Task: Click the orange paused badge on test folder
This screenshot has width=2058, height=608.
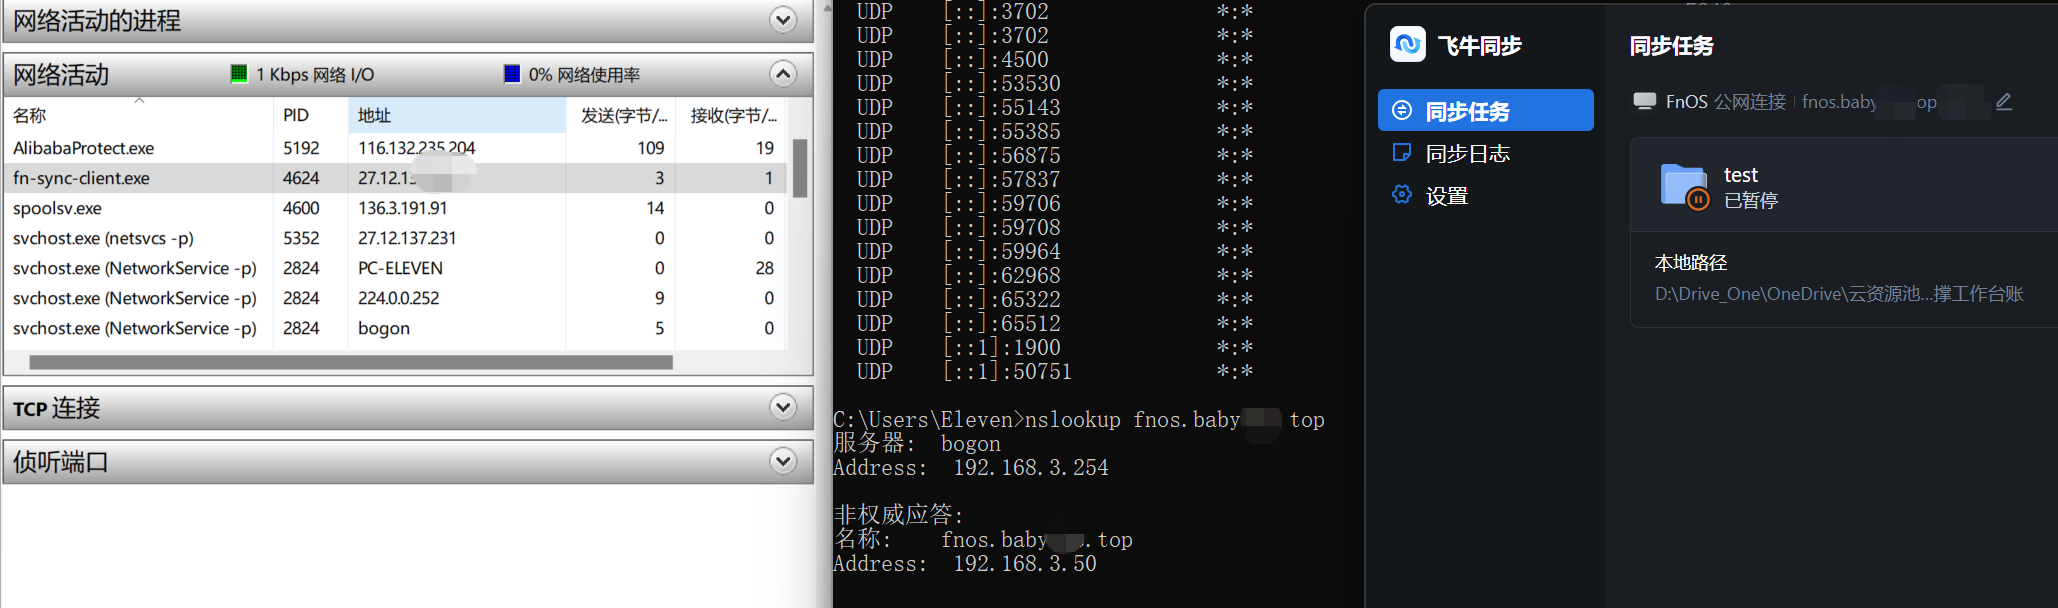Action: [x=1698, y=200]
